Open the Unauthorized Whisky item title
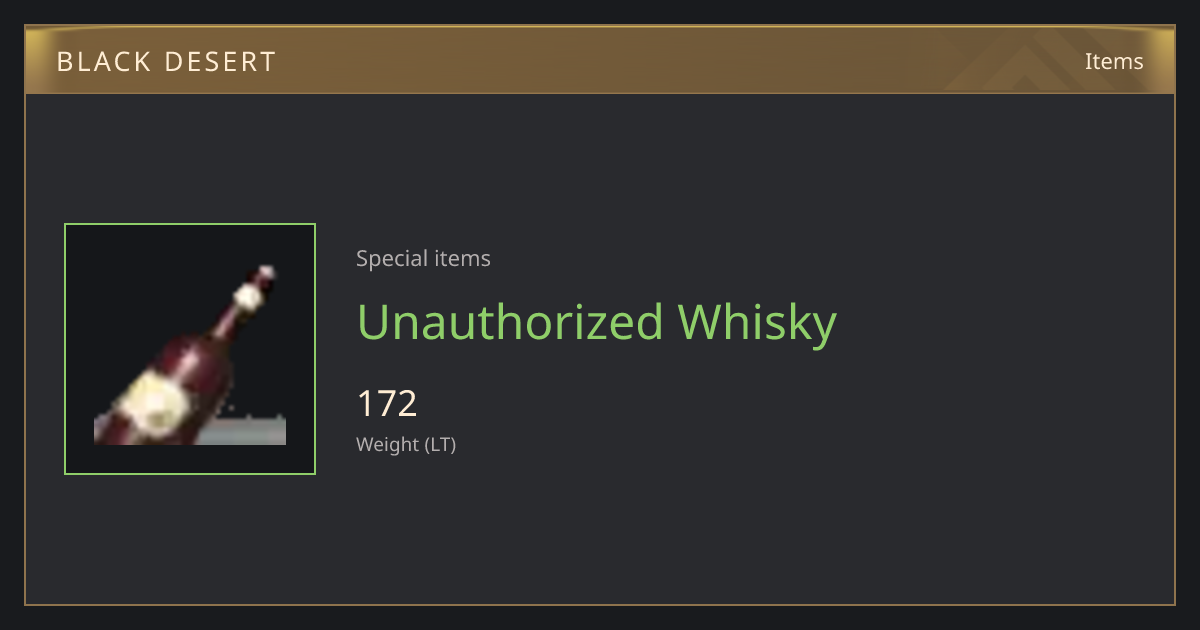Viewport: 1200px width, 630px height. (597, 323)
